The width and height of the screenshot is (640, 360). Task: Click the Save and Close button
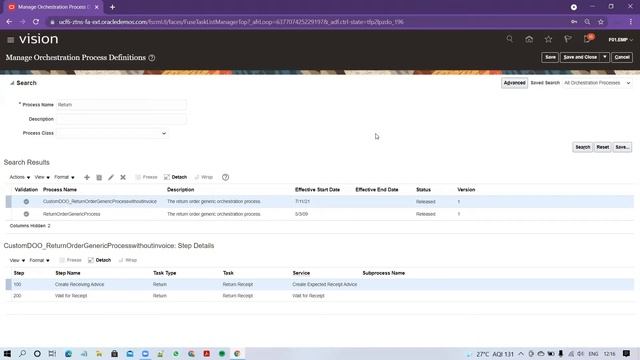click(580, 58)
